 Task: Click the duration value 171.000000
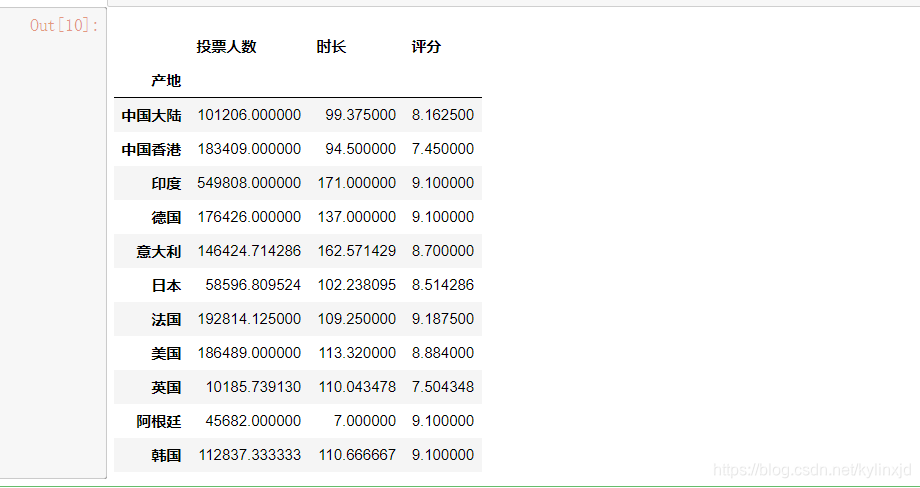click(x=357, y=183)
